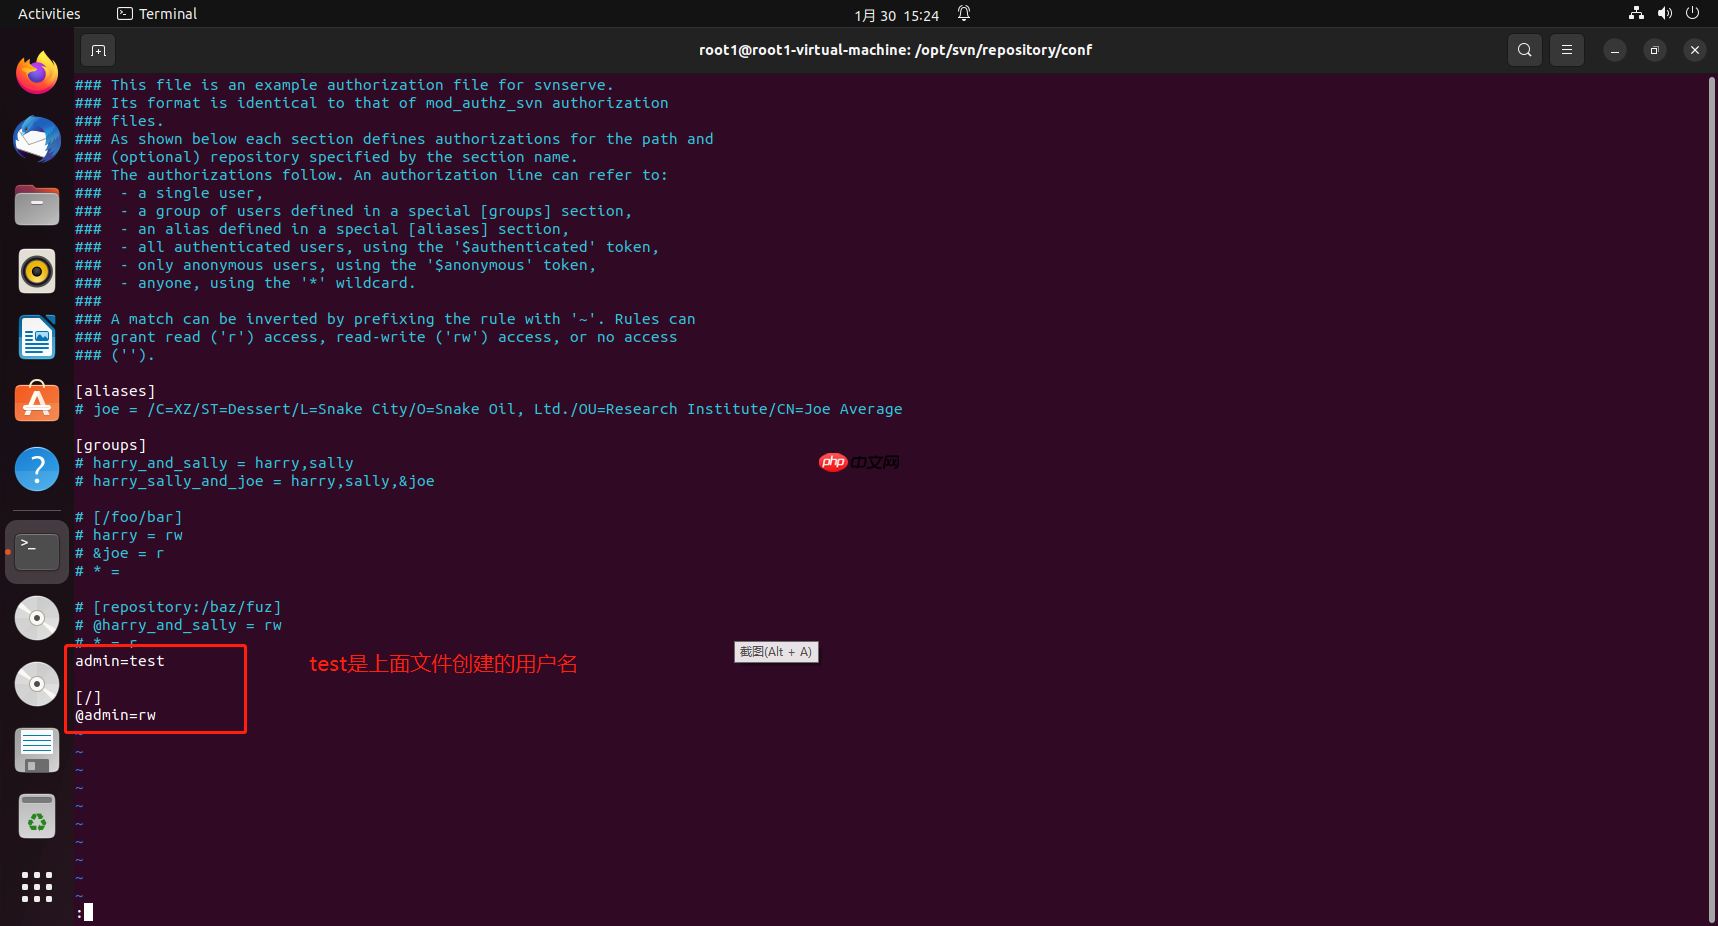Click the '# @harry_and_sally = rw' line
Image resolution: width=1718 pixels, height=926 pixels.
tap(178, 625)
